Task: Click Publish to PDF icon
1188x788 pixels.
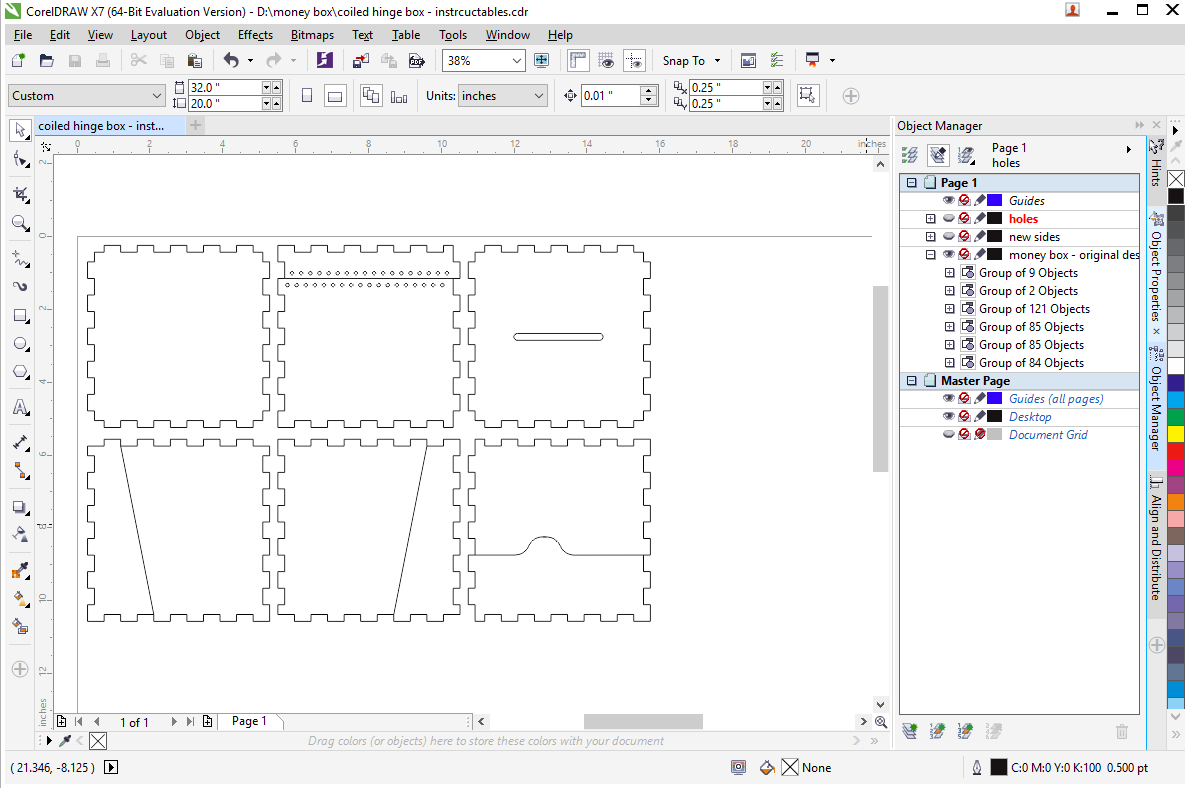Action: [416, 61]
